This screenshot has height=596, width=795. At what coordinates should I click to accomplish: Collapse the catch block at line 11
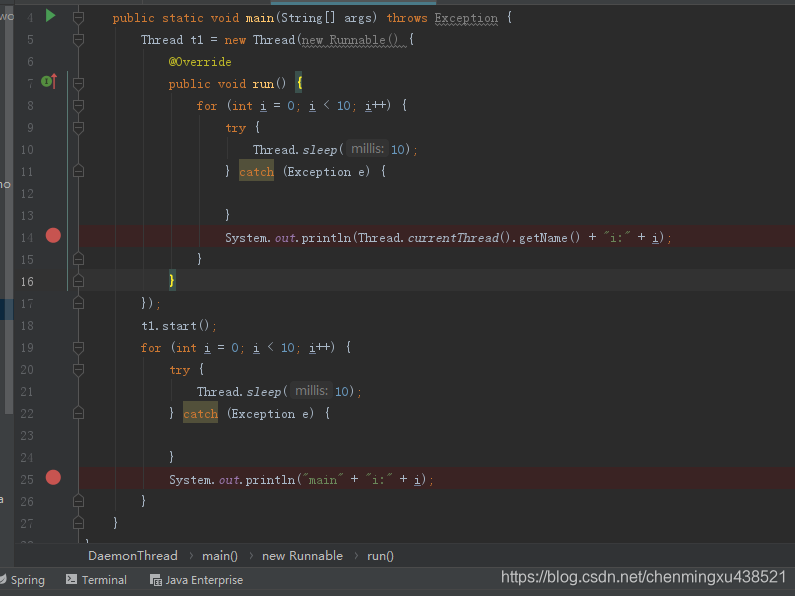click(x=78, y=171)
